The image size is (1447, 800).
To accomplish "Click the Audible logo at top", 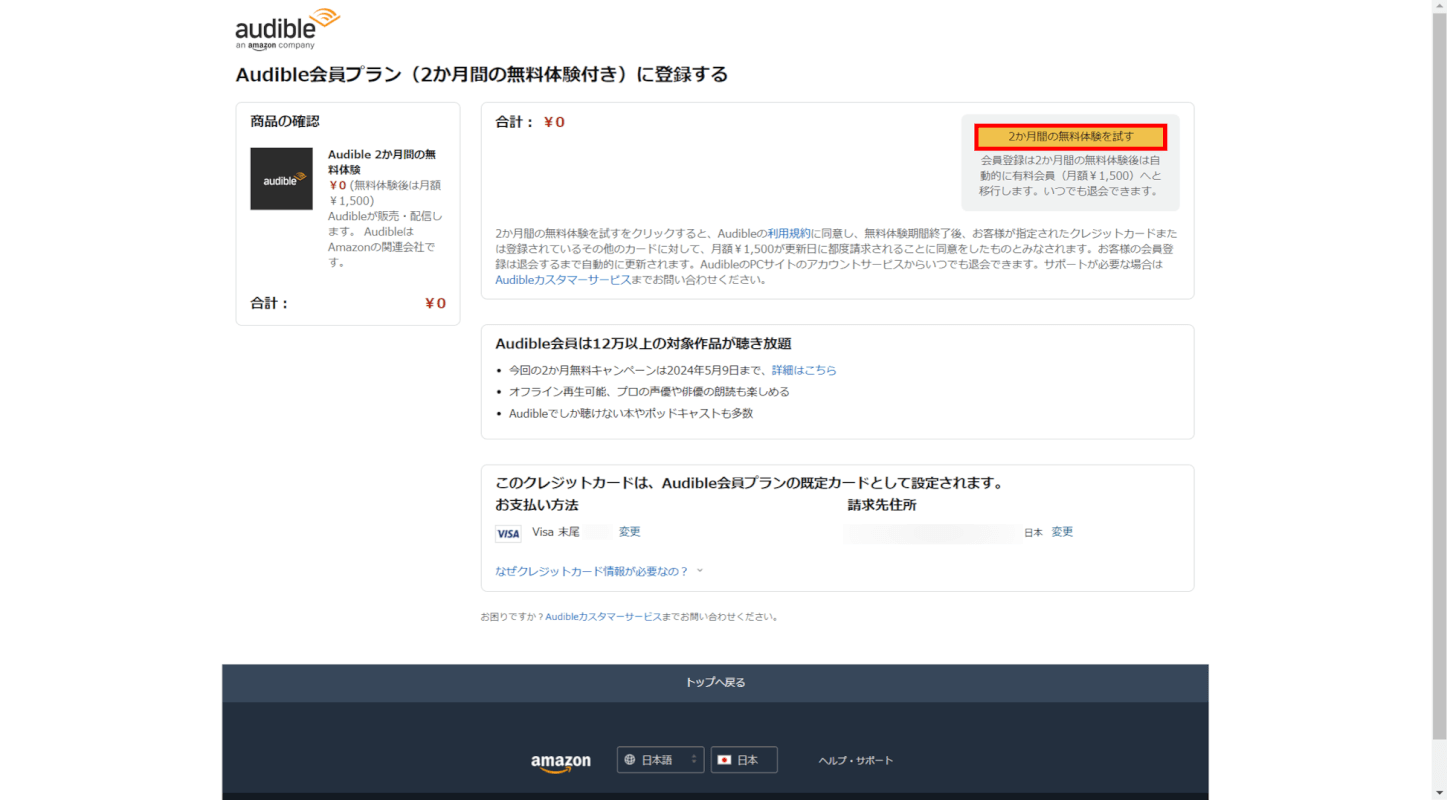I will [287, 29].
